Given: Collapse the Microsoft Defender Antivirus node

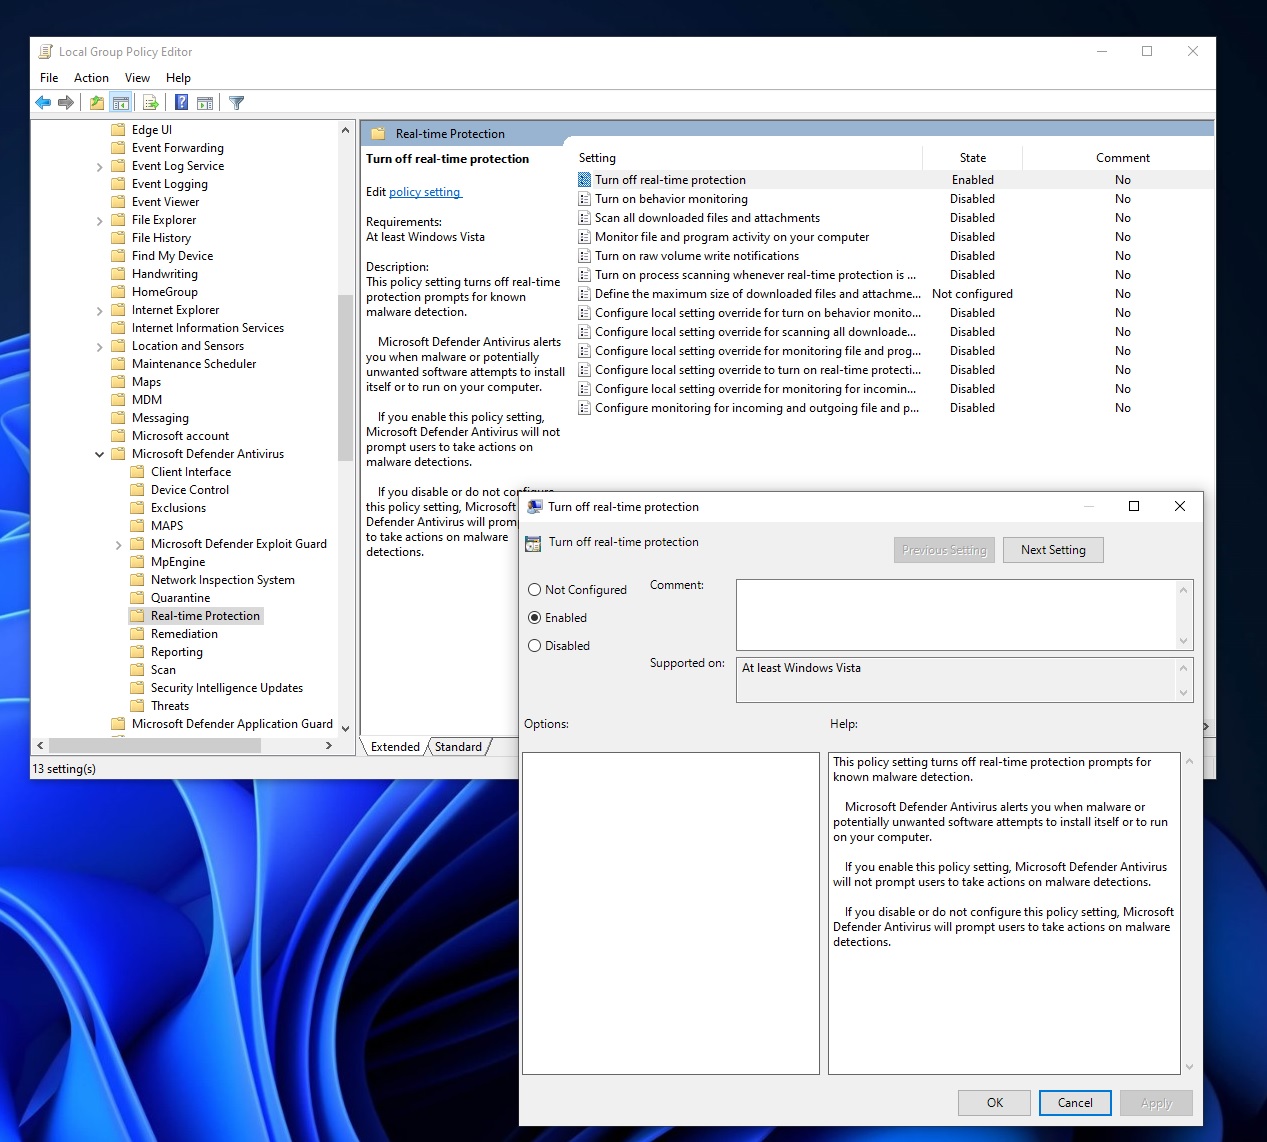Looking at the screenshot, I should (99, 455).
